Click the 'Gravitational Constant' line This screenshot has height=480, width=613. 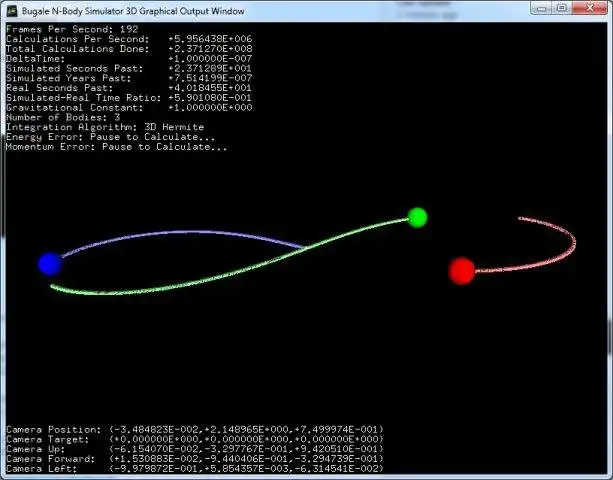(129, 107)
